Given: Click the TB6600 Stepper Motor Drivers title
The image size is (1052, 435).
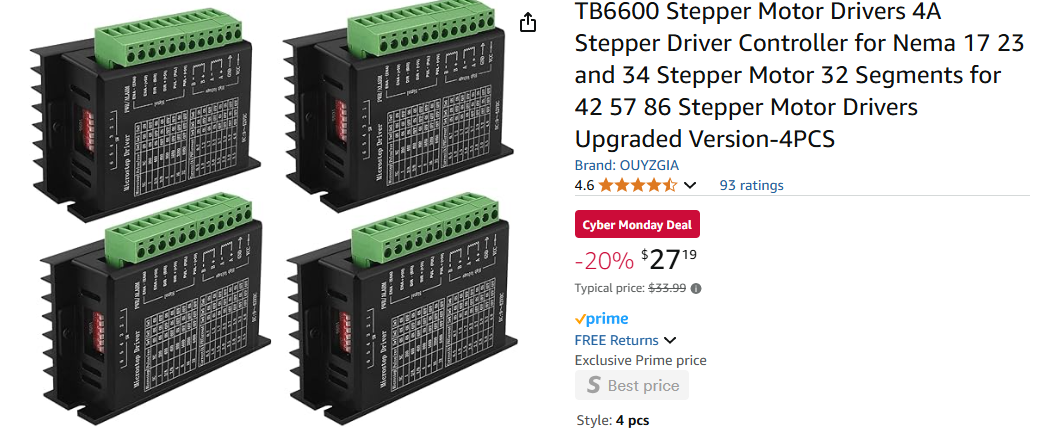Looking at the screenshot, I should [799, 75].
